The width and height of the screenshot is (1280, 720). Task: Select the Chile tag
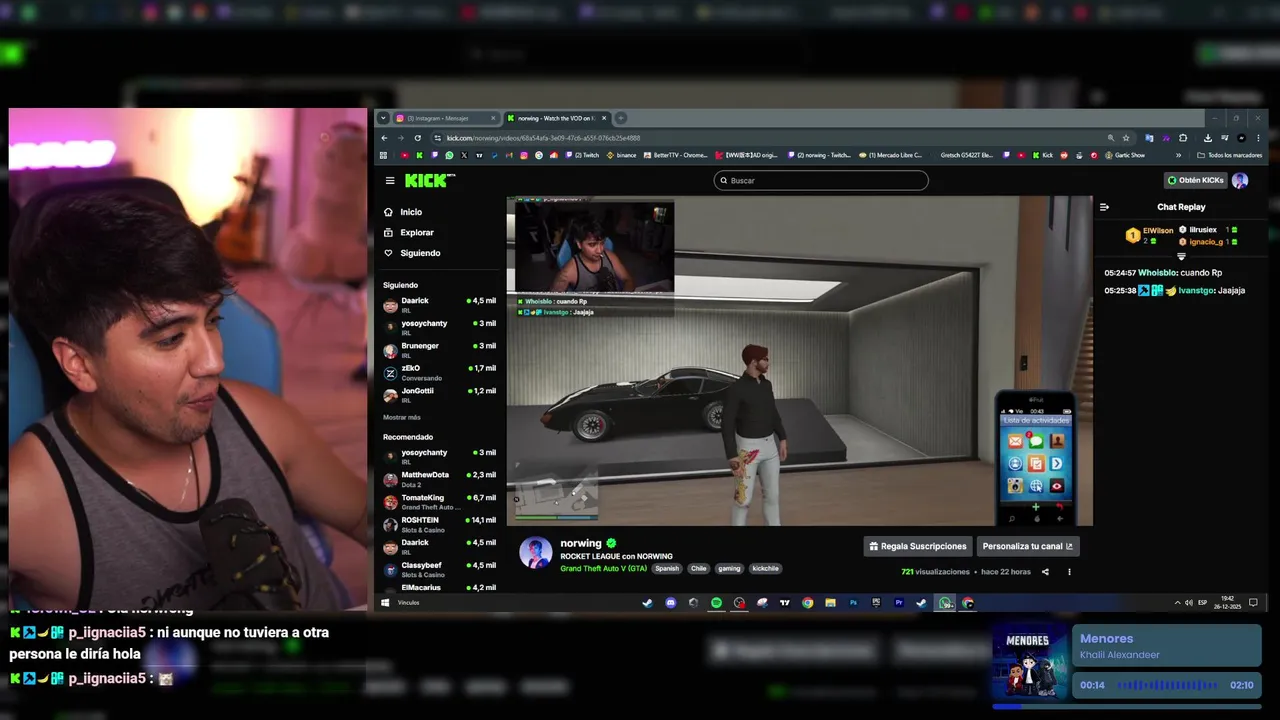pyautogui.click(x=698, y=568)
